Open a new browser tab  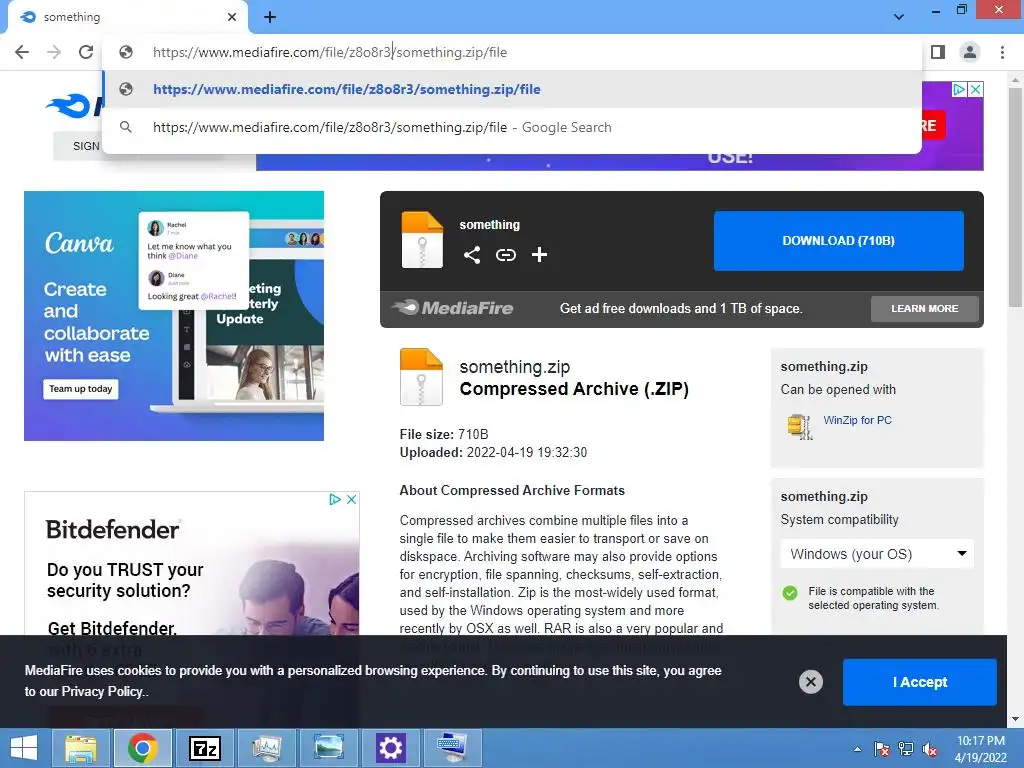point(270,17)
